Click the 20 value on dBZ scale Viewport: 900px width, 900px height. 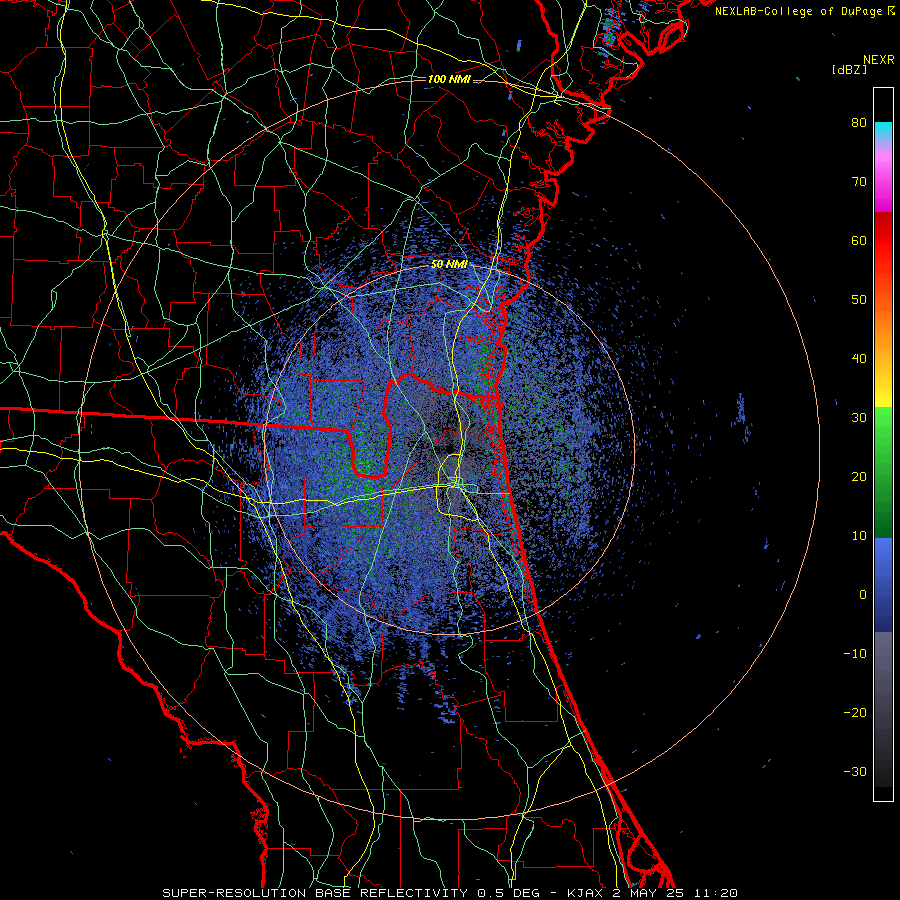tap(859, 477)
